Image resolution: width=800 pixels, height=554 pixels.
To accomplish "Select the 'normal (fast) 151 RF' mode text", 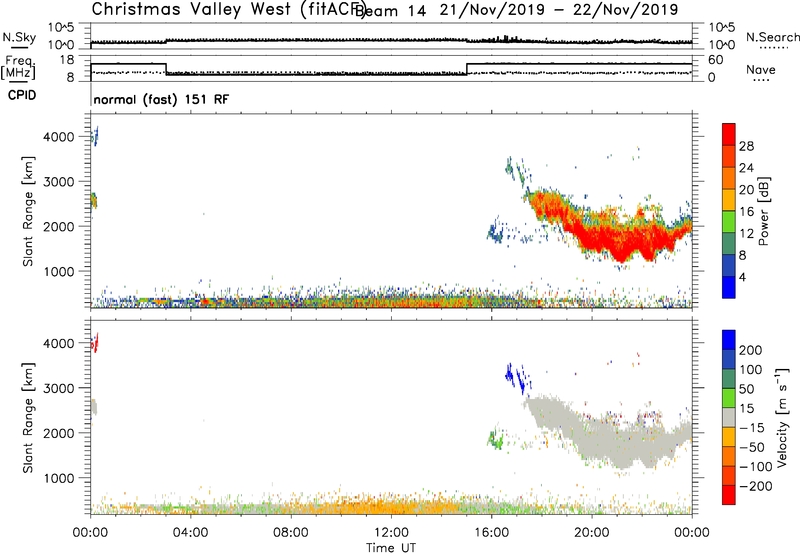I will tap(161, 99).
